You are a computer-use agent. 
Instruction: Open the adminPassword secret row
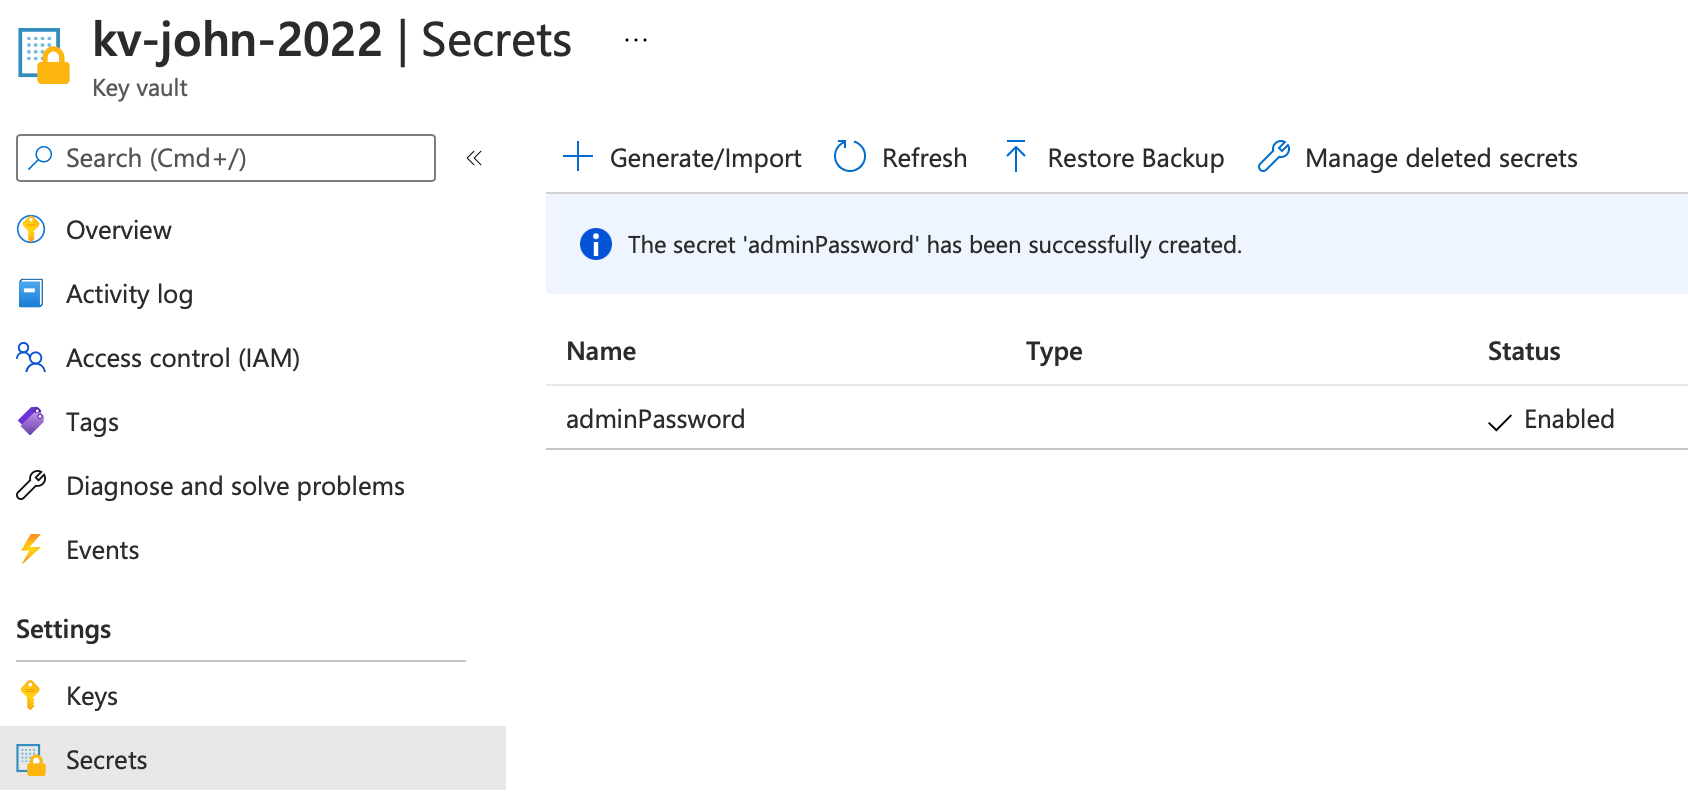(655, 419)
